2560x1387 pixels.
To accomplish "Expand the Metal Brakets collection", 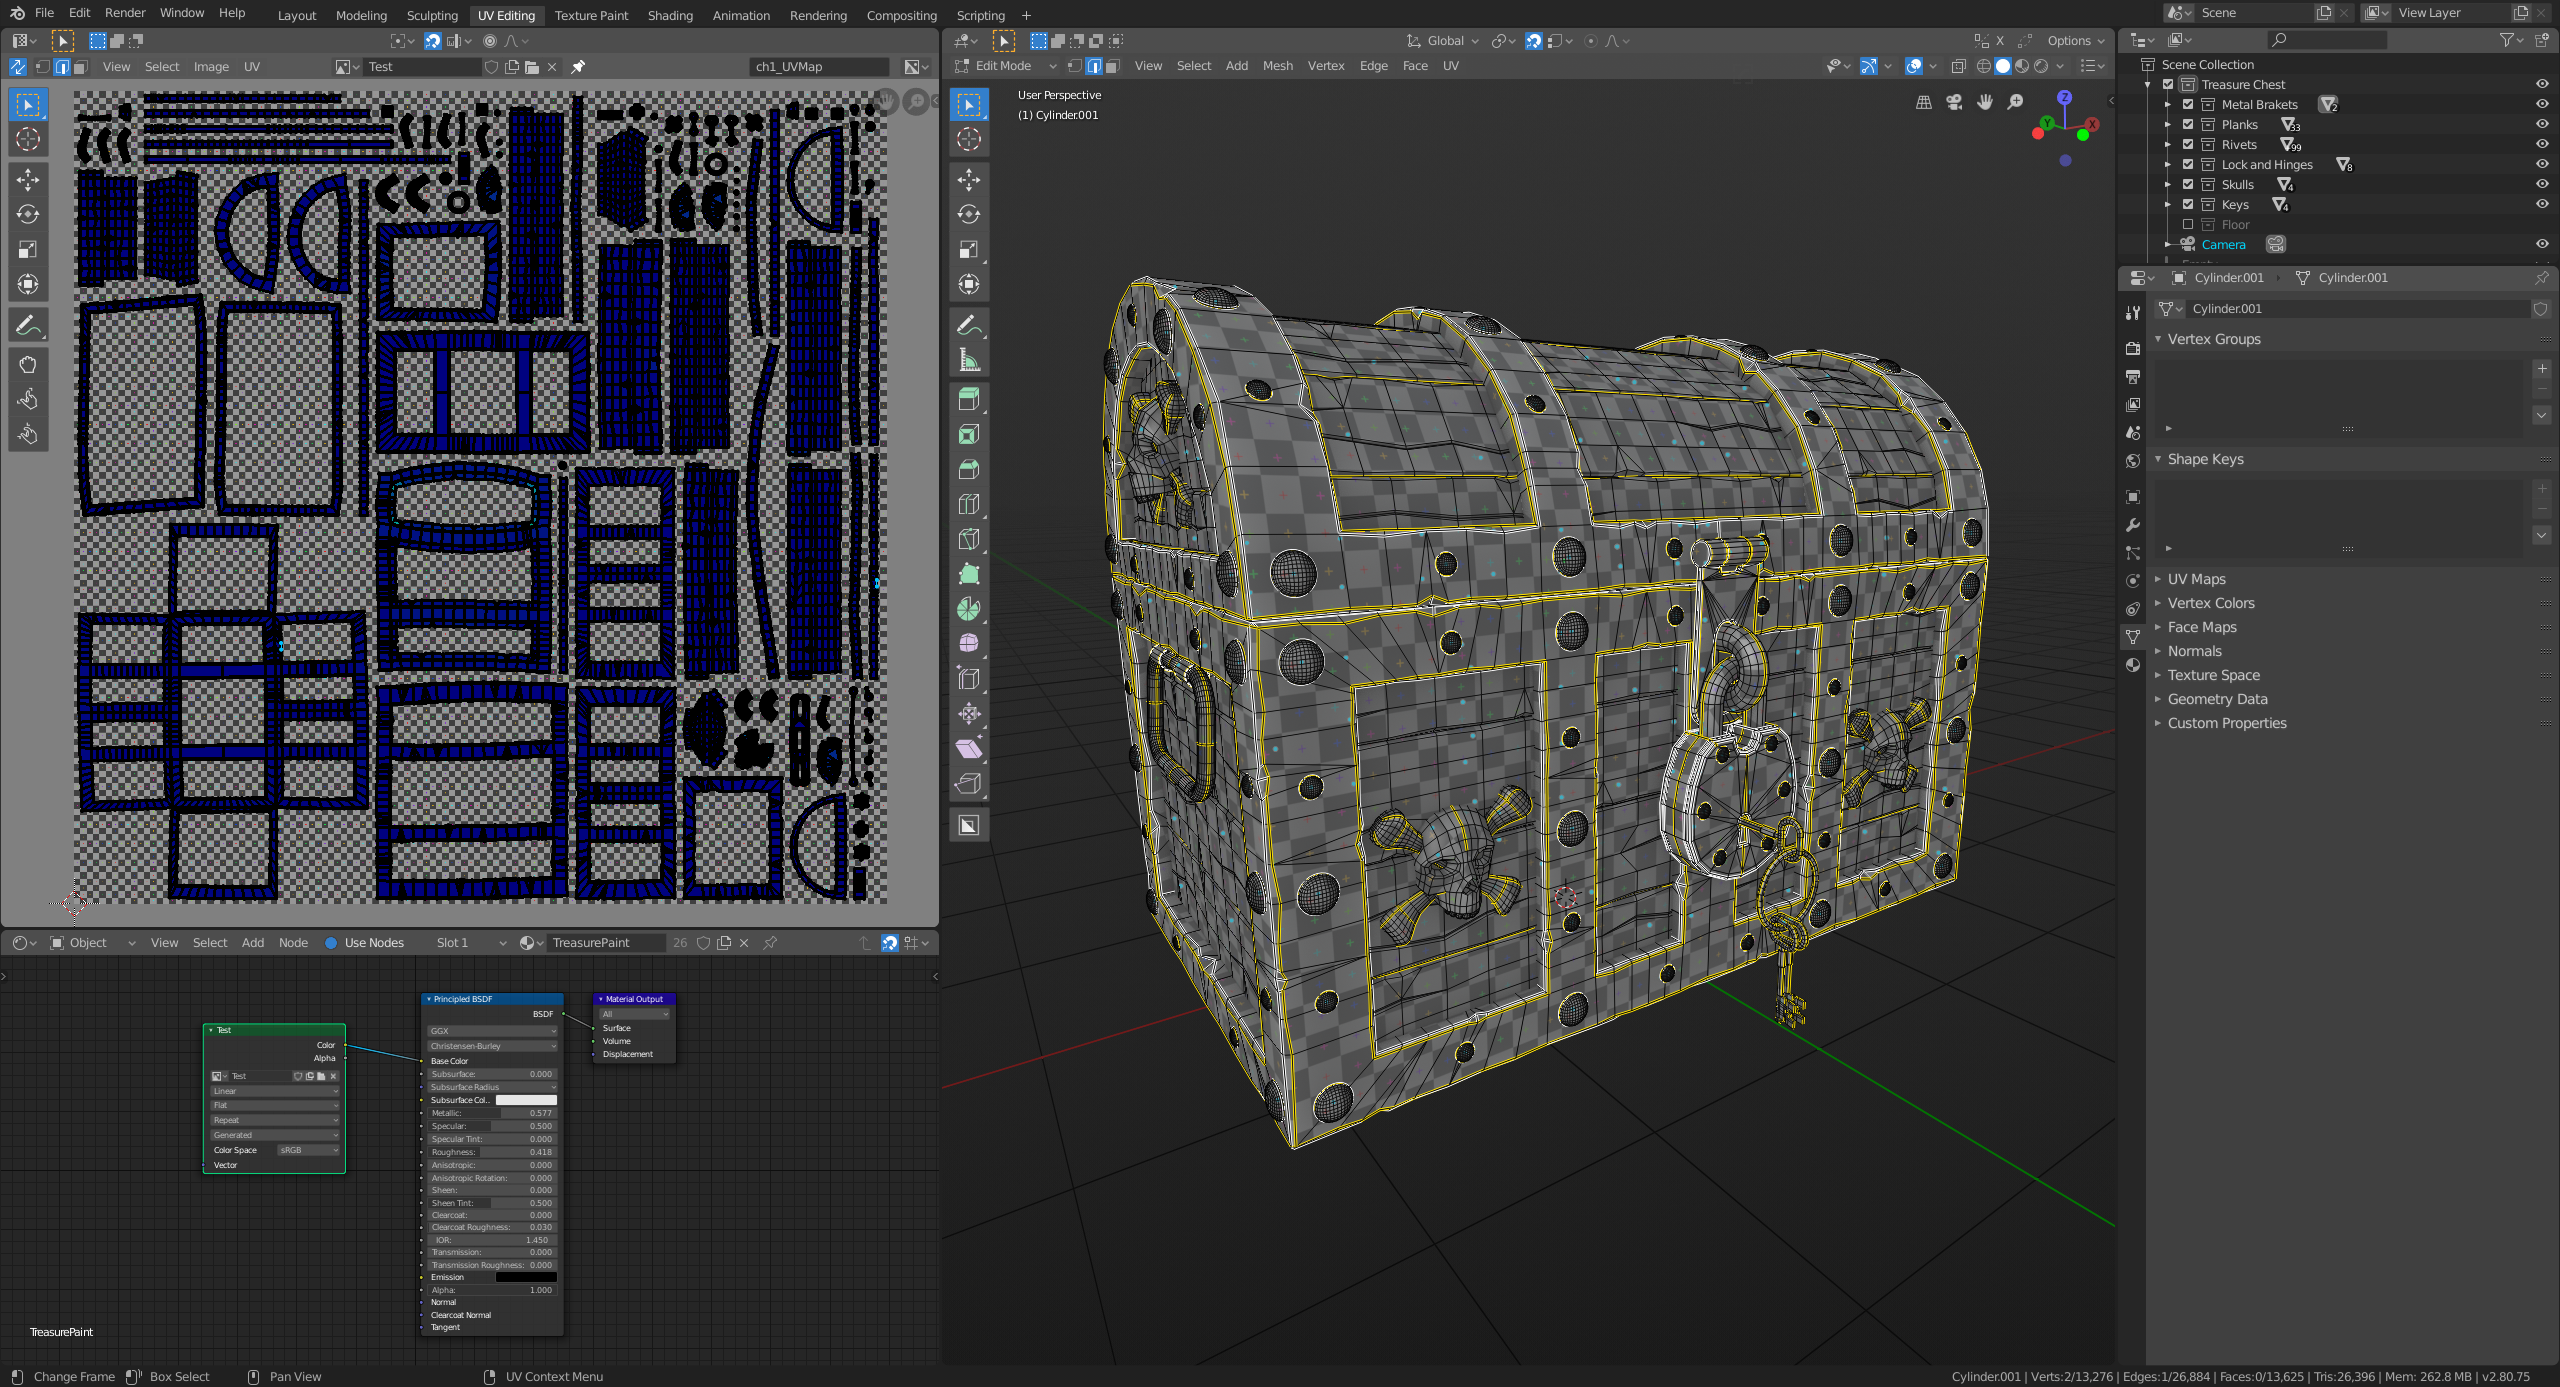I will tap(2168, 105).
